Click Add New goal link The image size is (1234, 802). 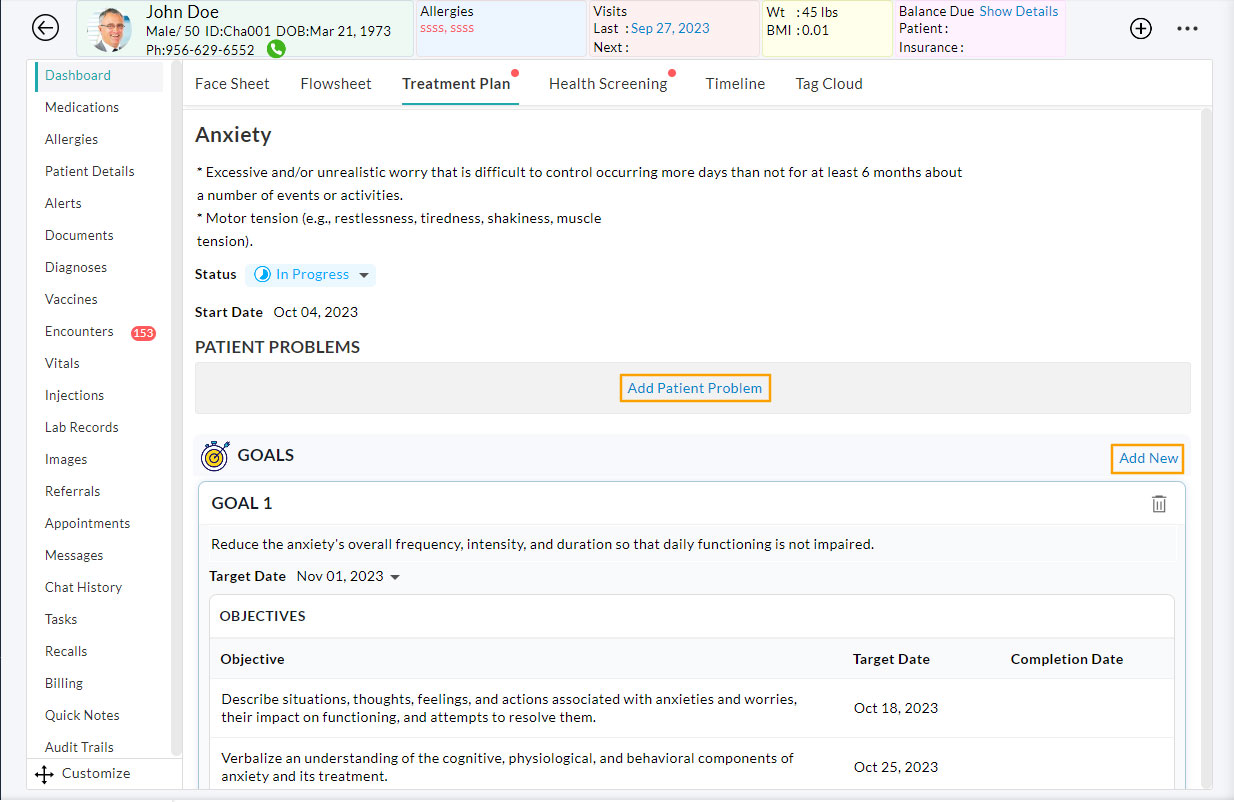click(1148, 458)
